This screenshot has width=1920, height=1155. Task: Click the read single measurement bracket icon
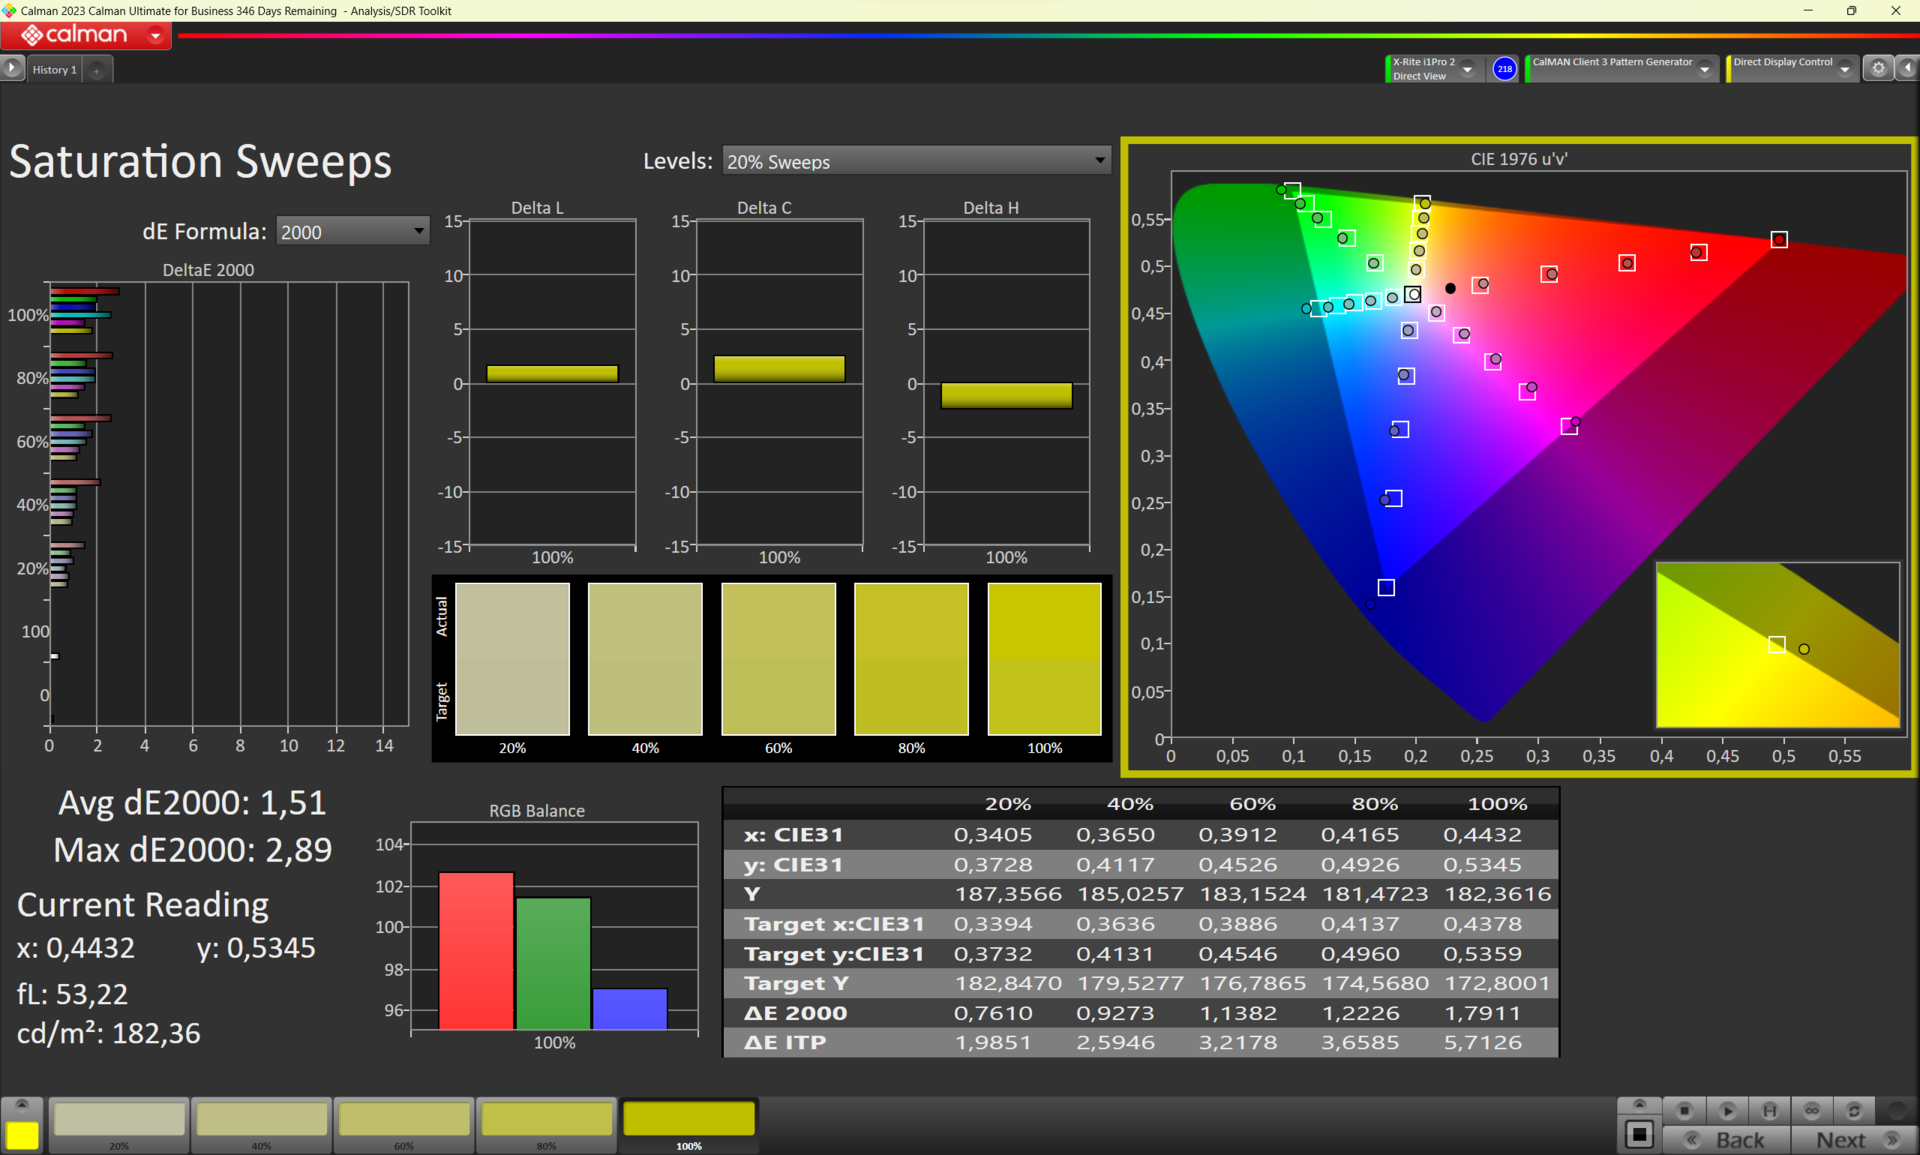point(1769,1110)
